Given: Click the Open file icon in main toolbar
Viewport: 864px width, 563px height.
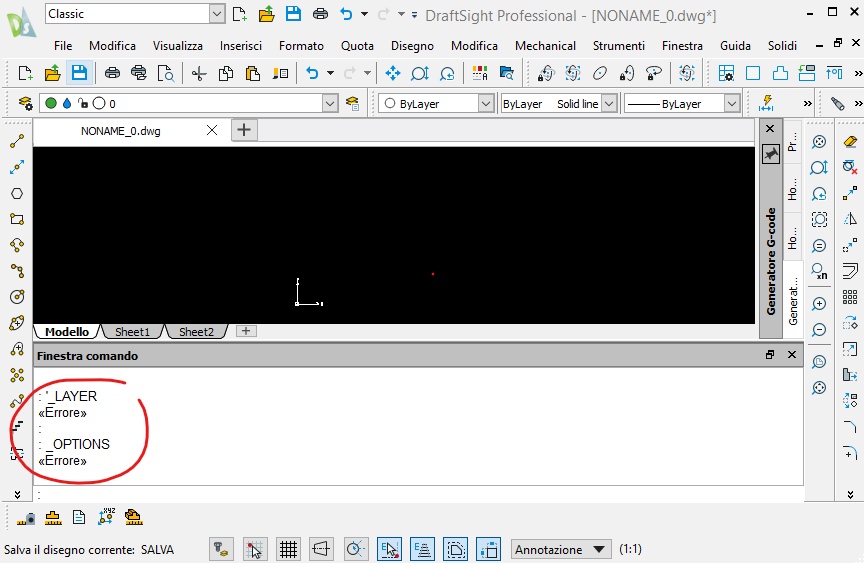Looking at the screenshot, I should pos(52,73).
